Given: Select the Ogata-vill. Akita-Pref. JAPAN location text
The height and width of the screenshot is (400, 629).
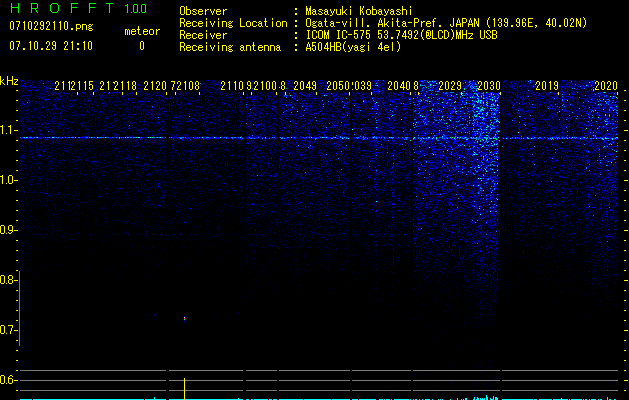Looking at the screenshot, I should pyautogui.click(x=446, y=23).
